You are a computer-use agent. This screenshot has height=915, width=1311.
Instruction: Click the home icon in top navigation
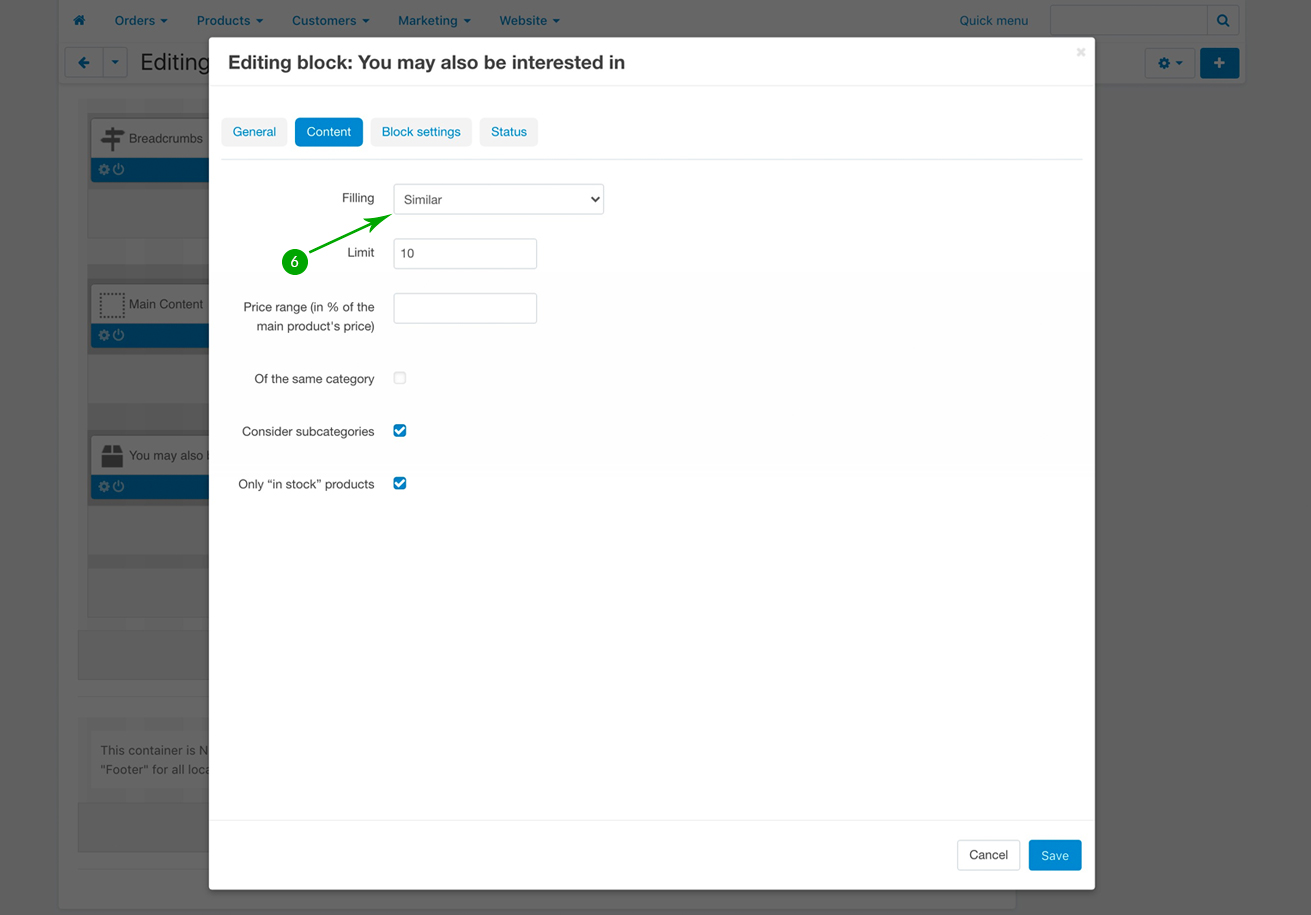(x=79, y=20)
